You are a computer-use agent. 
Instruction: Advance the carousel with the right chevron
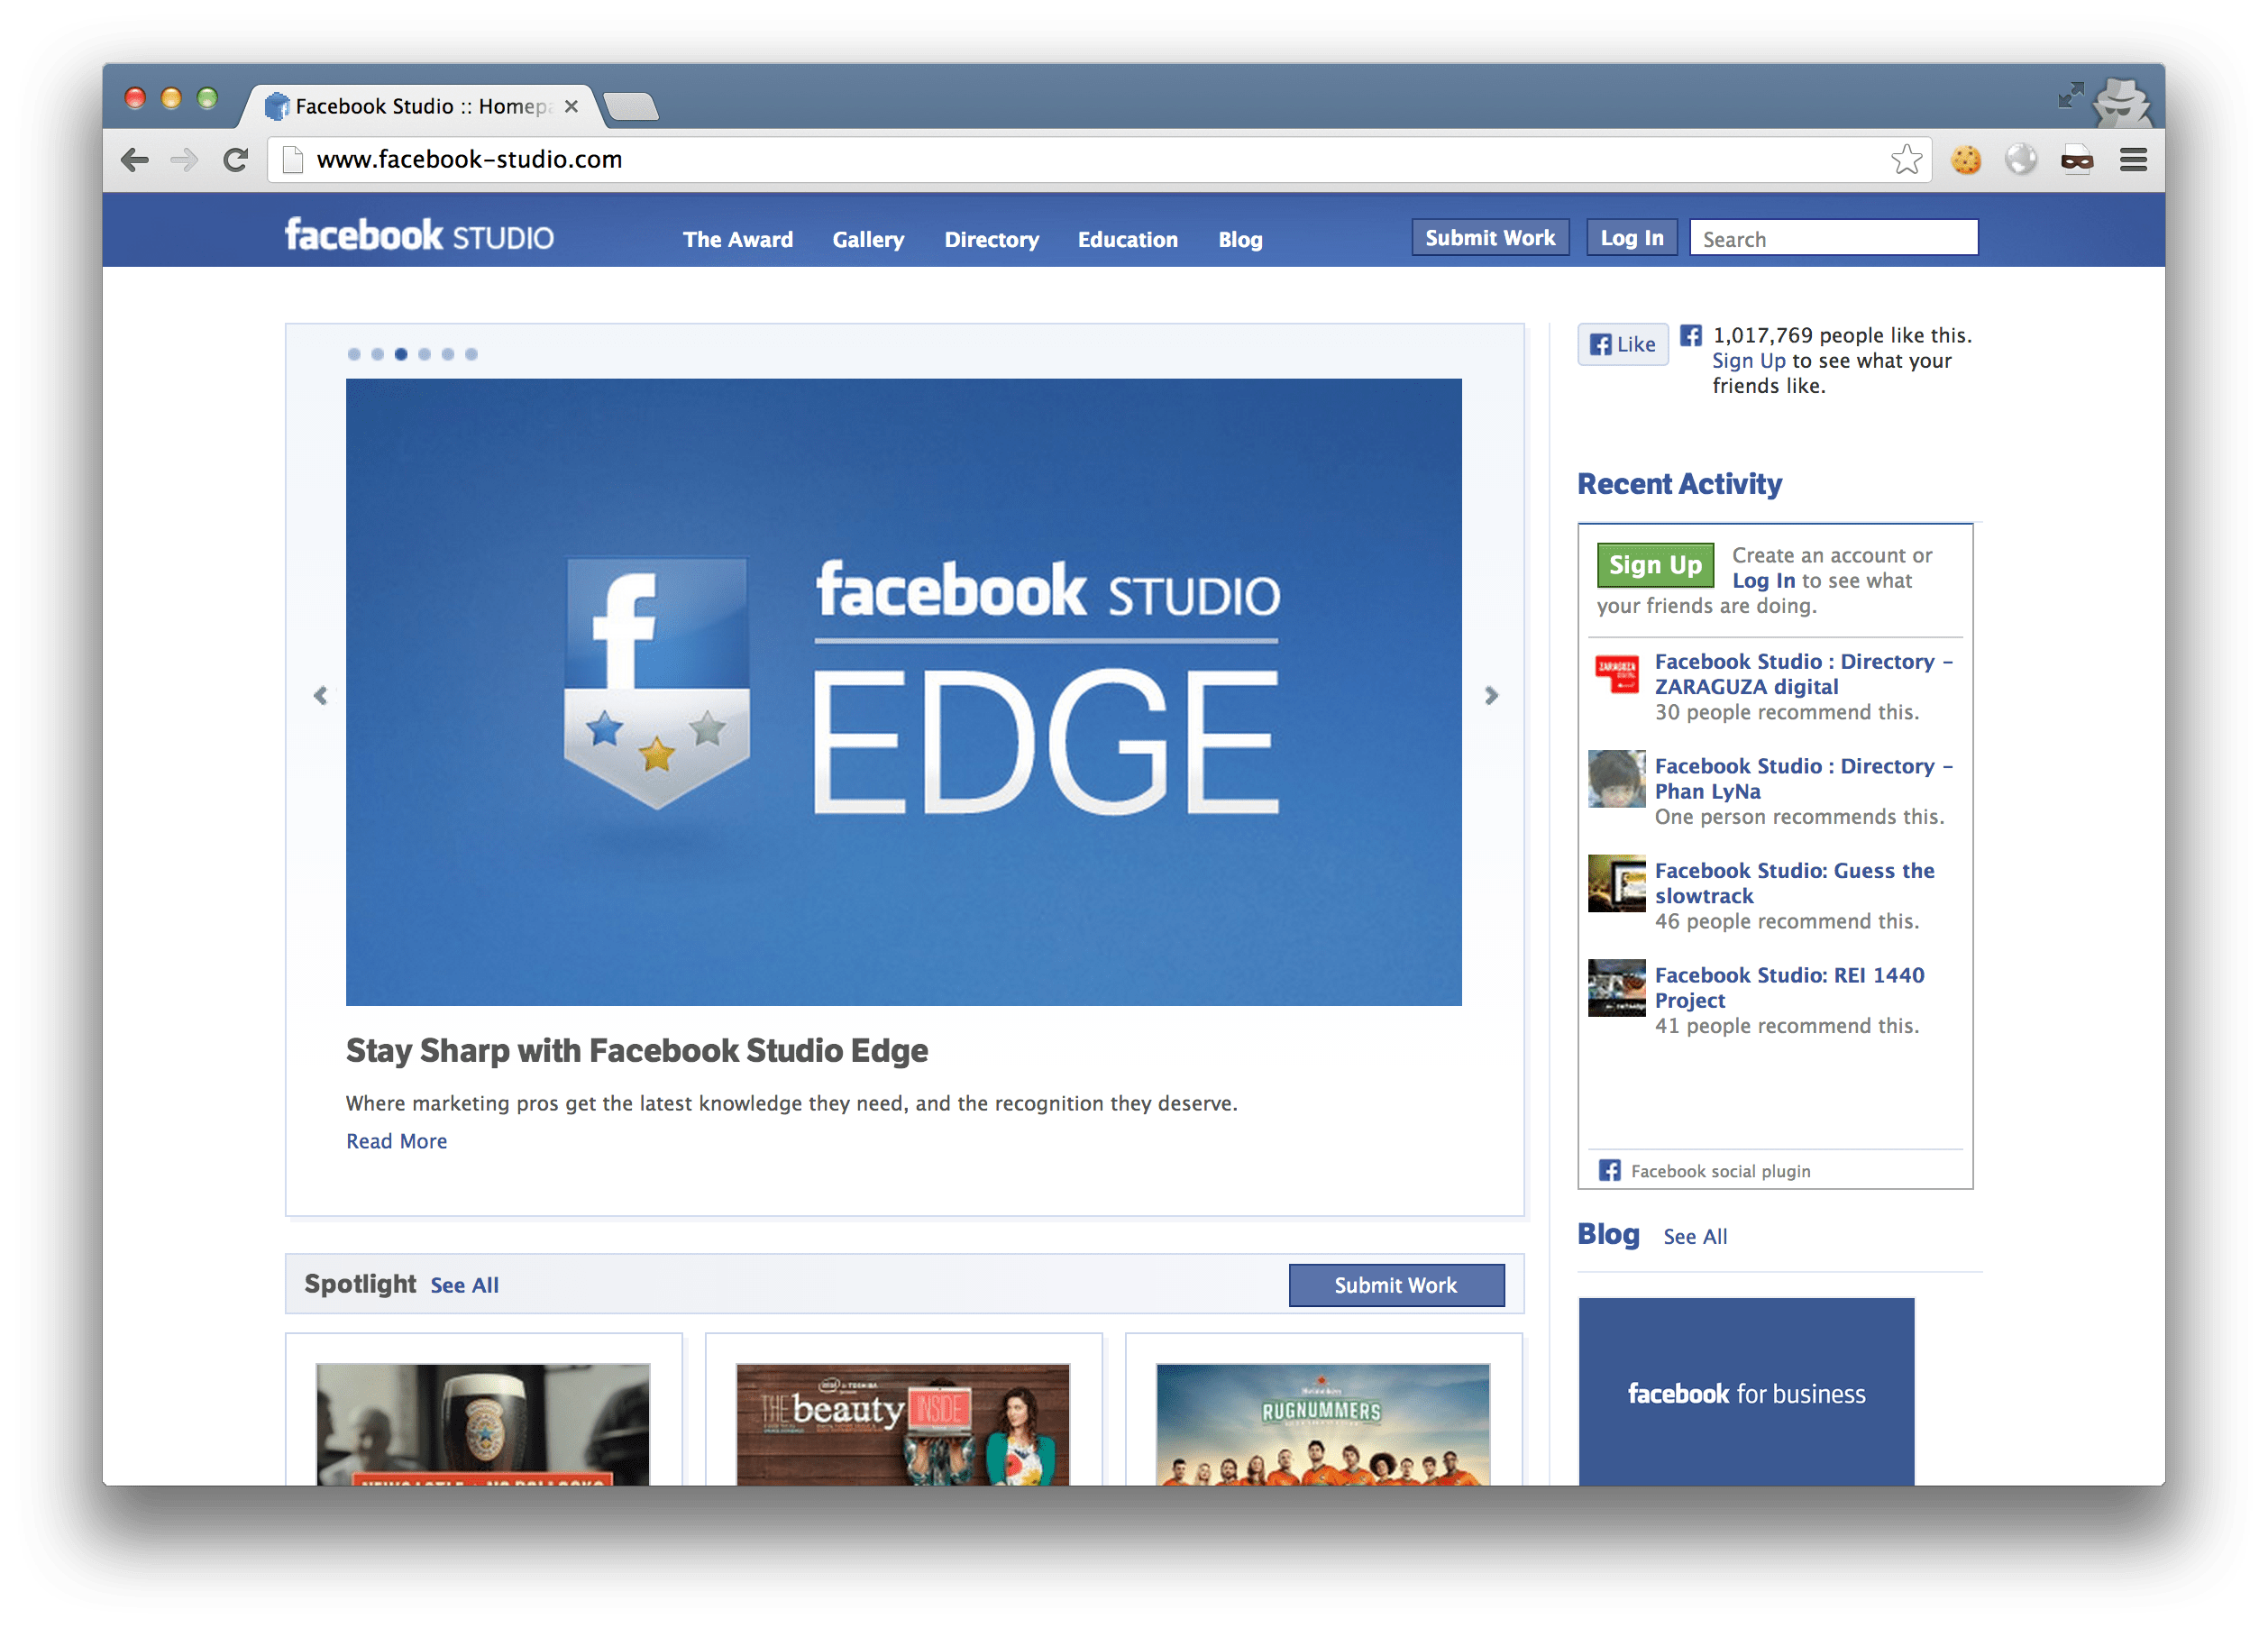click(x=1490, y=695)
